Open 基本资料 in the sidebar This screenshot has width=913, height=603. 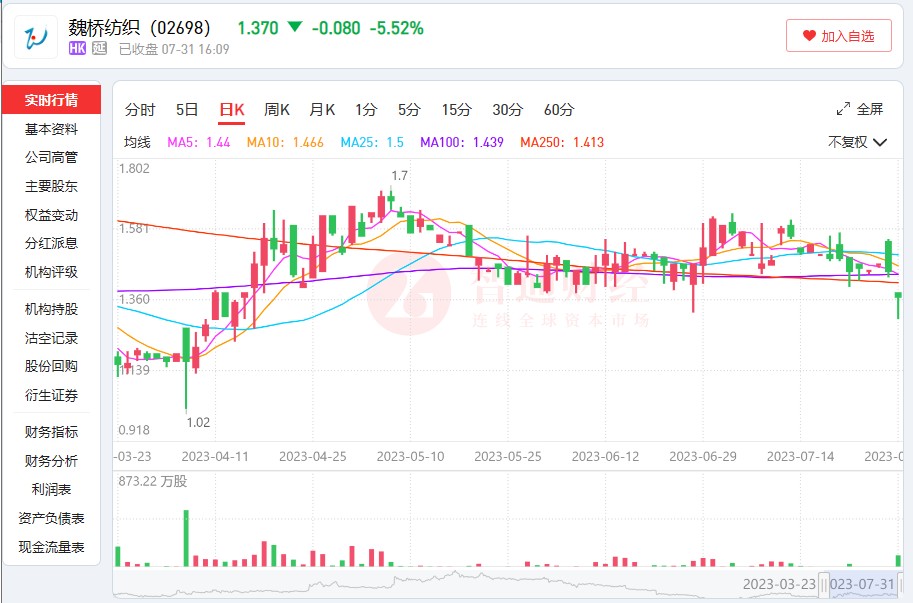tap(51, 129)
